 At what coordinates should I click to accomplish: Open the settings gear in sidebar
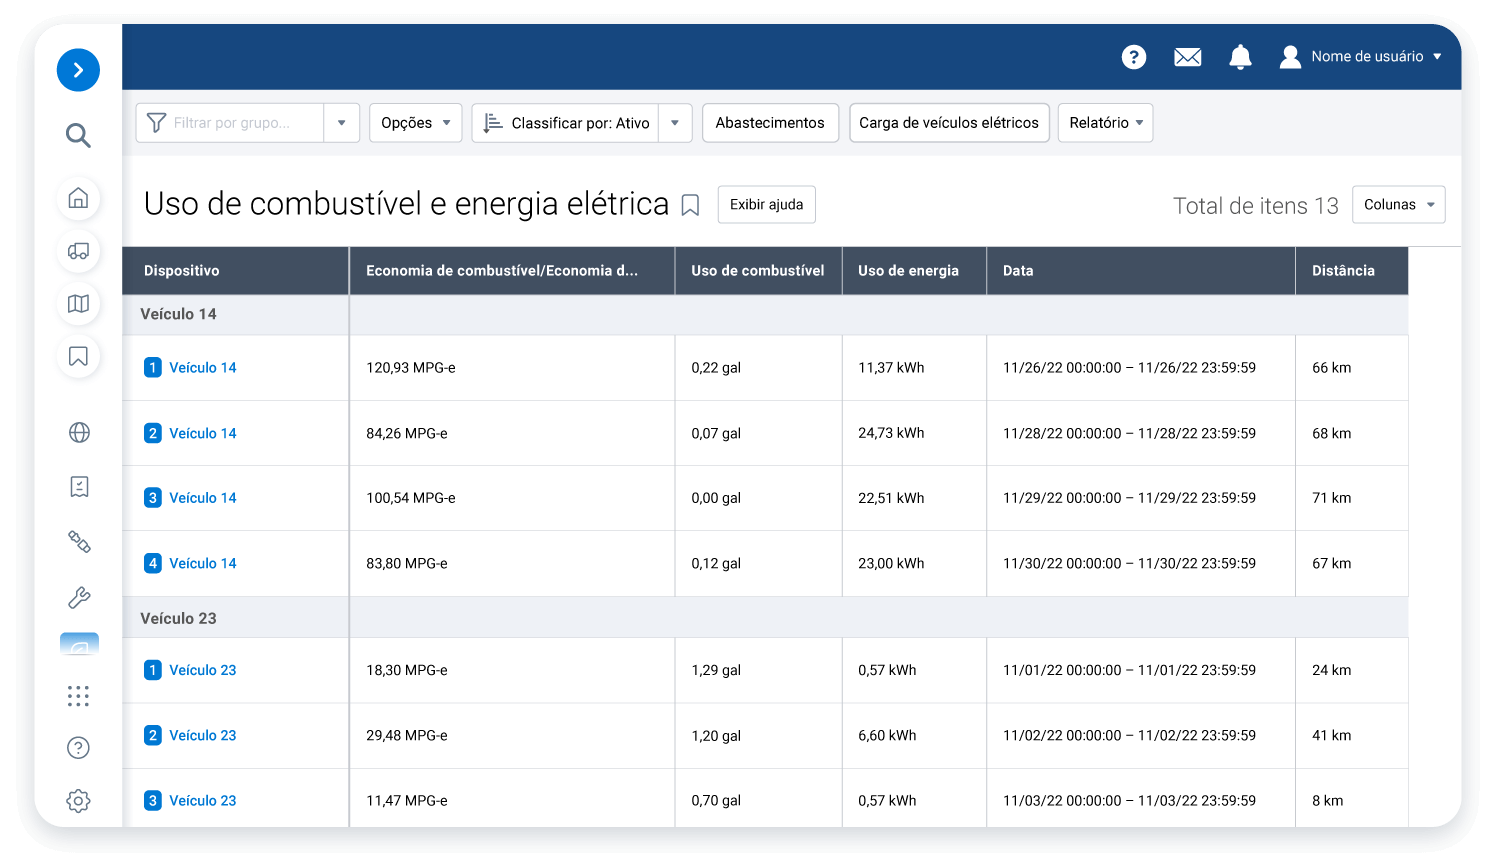point(78,800)
